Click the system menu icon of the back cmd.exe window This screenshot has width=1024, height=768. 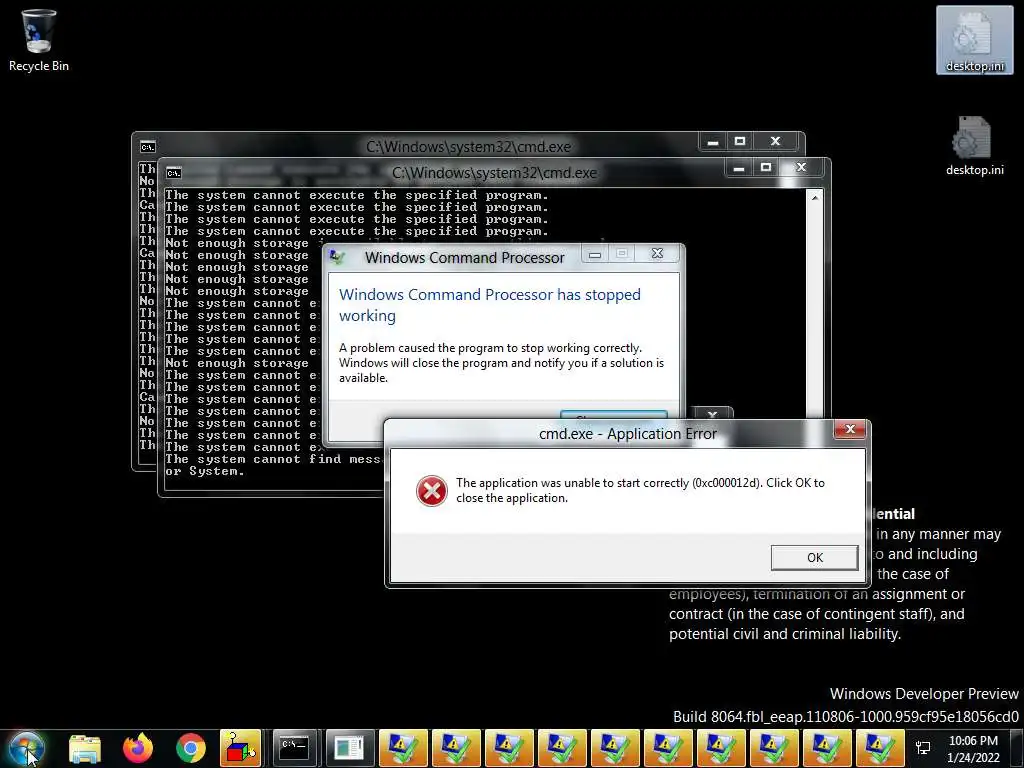pos(148,147)
